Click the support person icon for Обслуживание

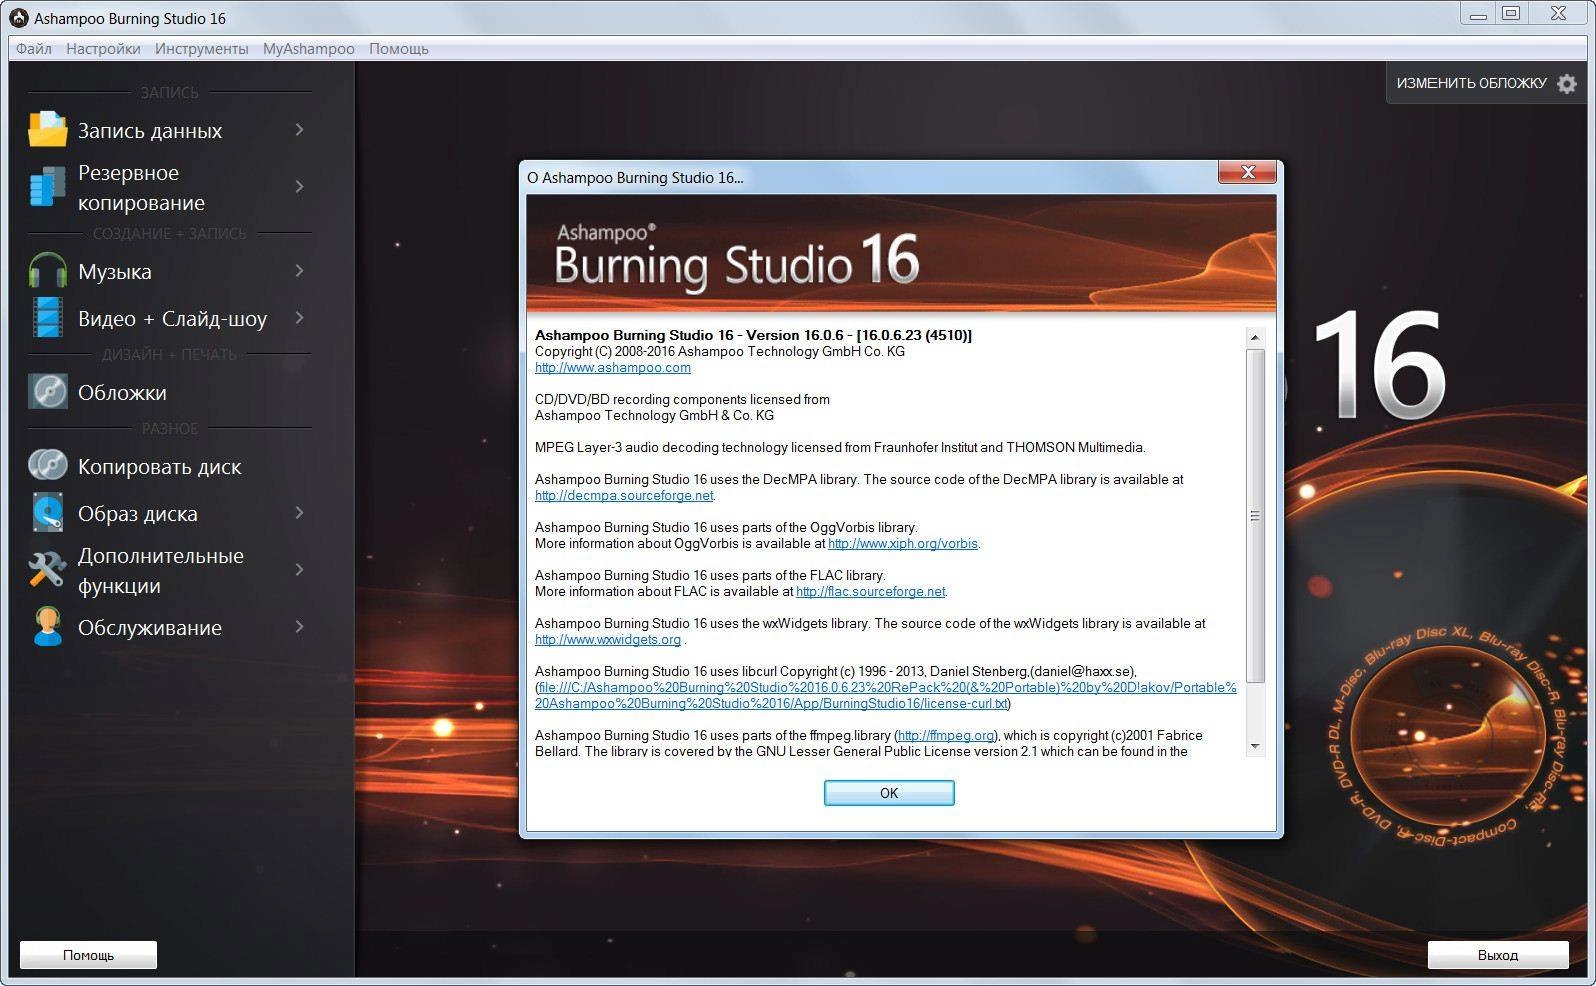(x=47, y=627)
